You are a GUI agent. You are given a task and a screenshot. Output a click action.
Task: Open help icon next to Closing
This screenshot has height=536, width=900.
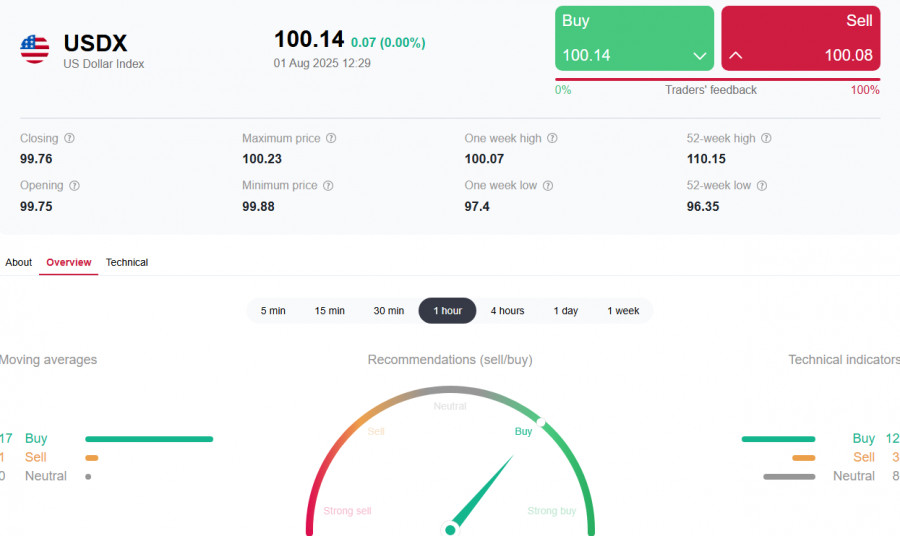(x=69, y=138)
